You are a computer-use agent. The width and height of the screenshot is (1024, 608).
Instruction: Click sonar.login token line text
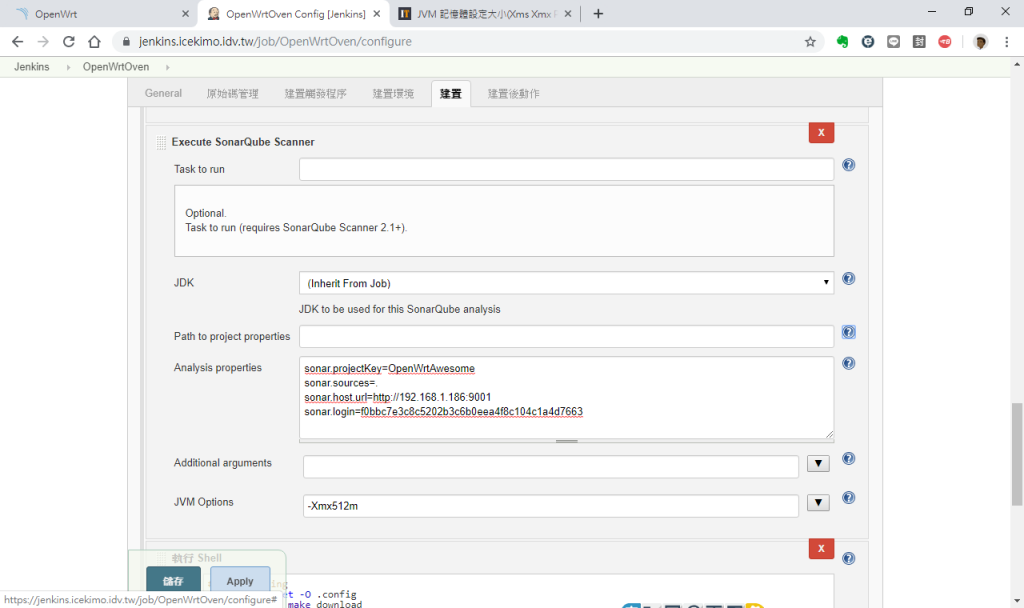pyautogui.click(x=443, y=411)
